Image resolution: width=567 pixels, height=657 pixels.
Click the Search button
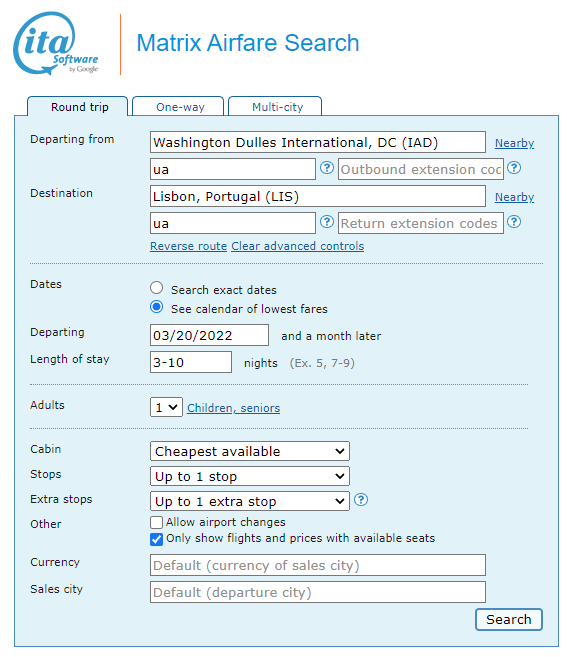tap(509, 619)
